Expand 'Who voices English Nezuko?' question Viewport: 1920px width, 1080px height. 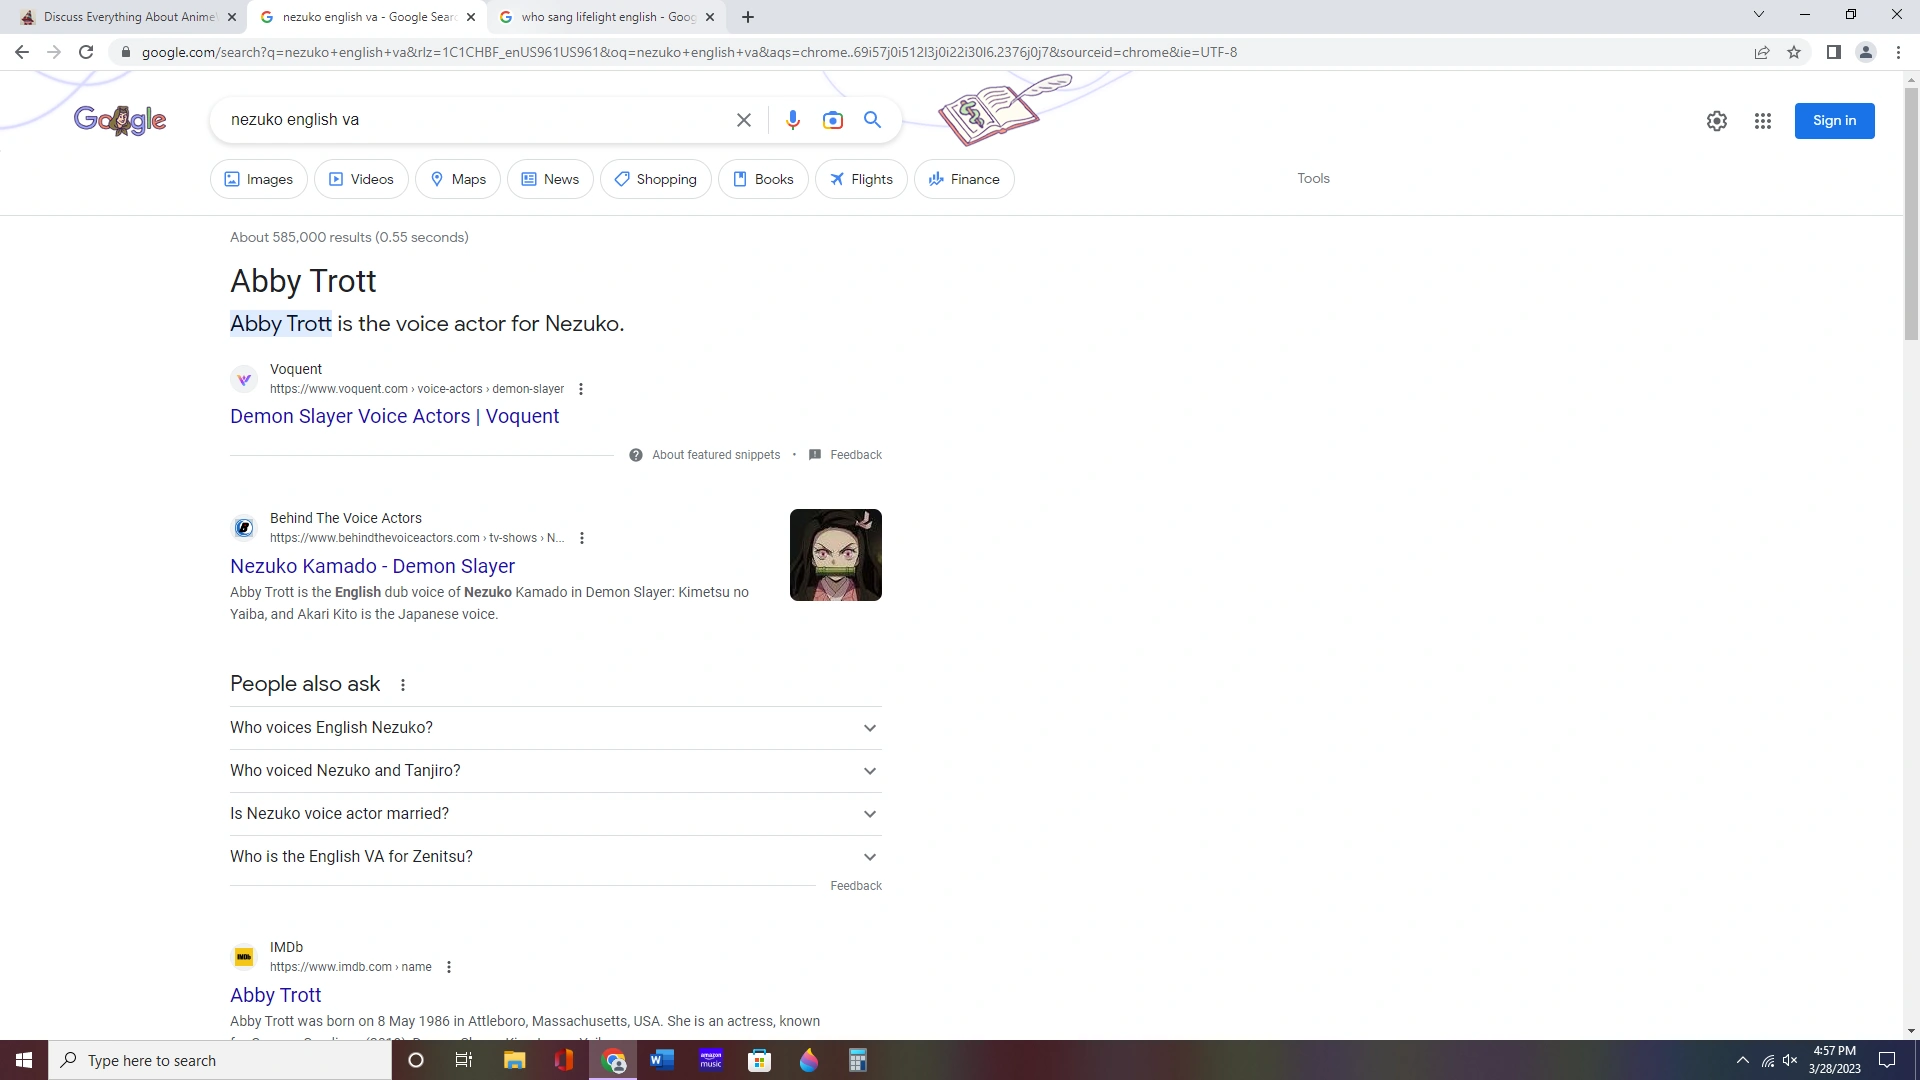point(555,728)
